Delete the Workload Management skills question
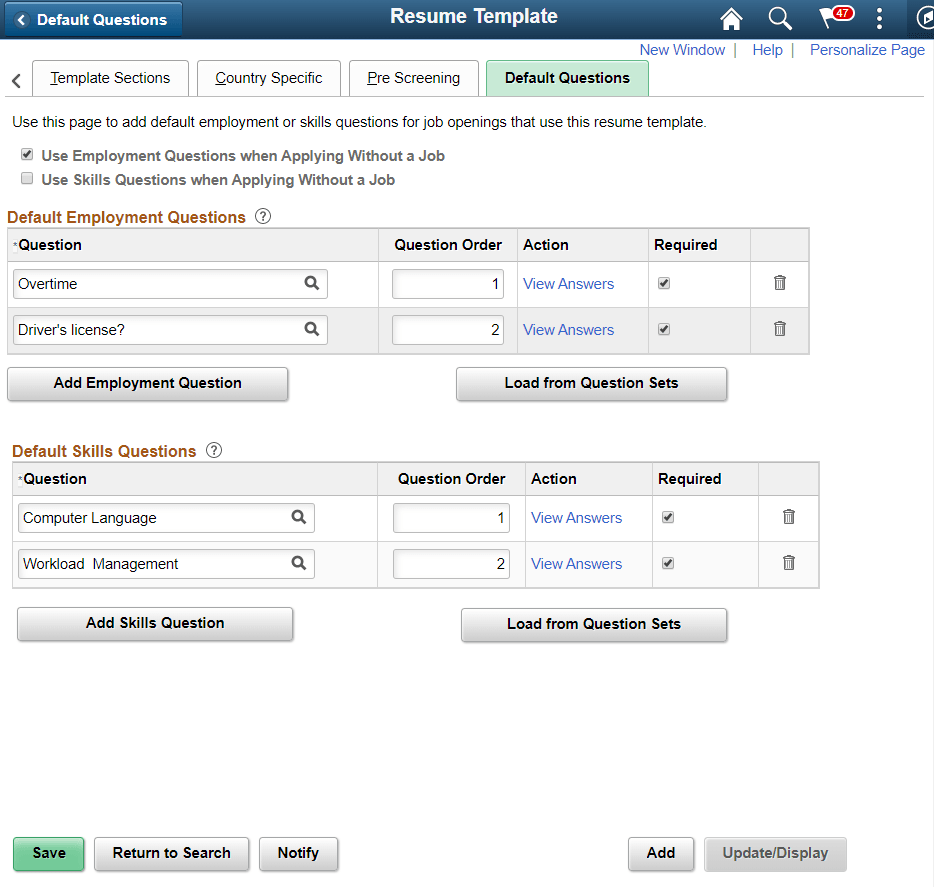Viewport: 934px width, 887px height. [788, 564]
